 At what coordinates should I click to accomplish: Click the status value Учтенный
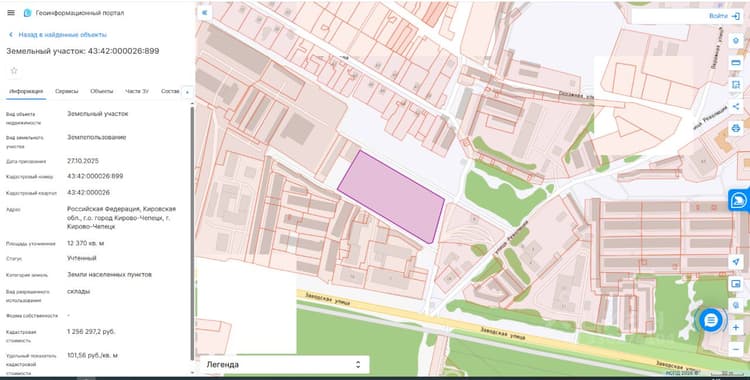point(82,258)
